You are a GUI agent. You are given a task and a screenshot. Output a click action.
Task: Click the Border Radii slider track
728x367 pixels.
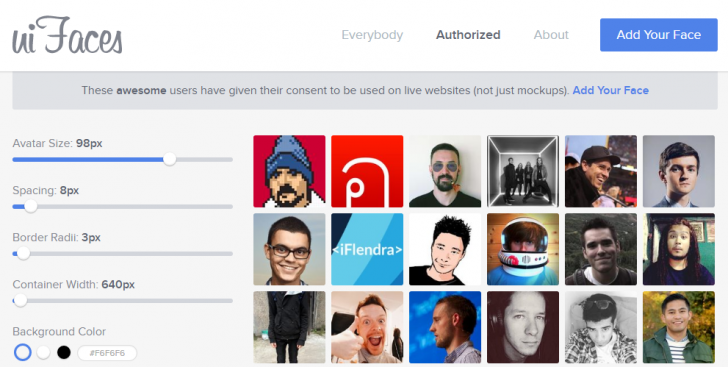tap(123, 254)
